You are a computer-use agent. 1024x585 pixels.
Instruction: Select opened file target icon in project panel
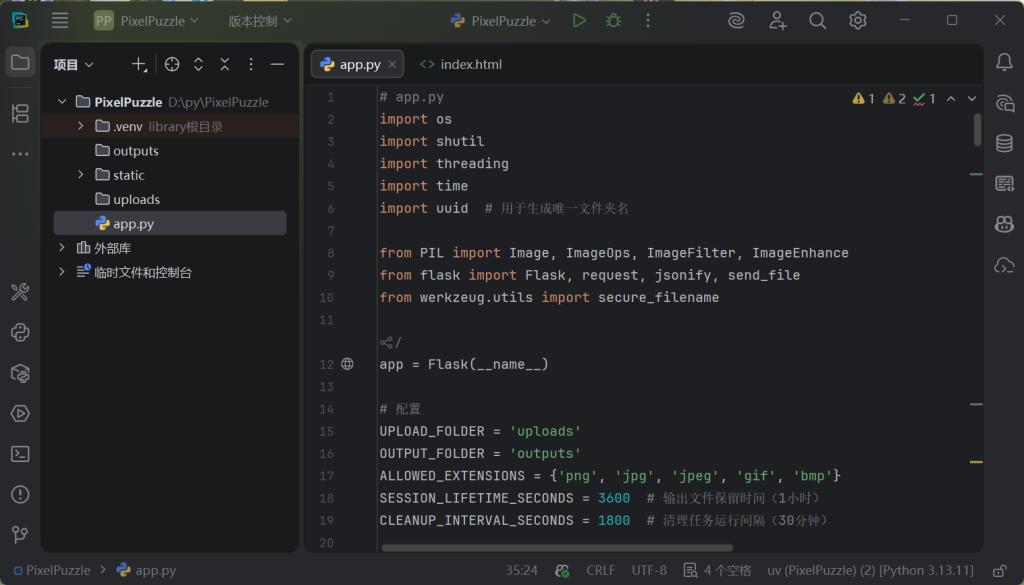click(172, 64)
